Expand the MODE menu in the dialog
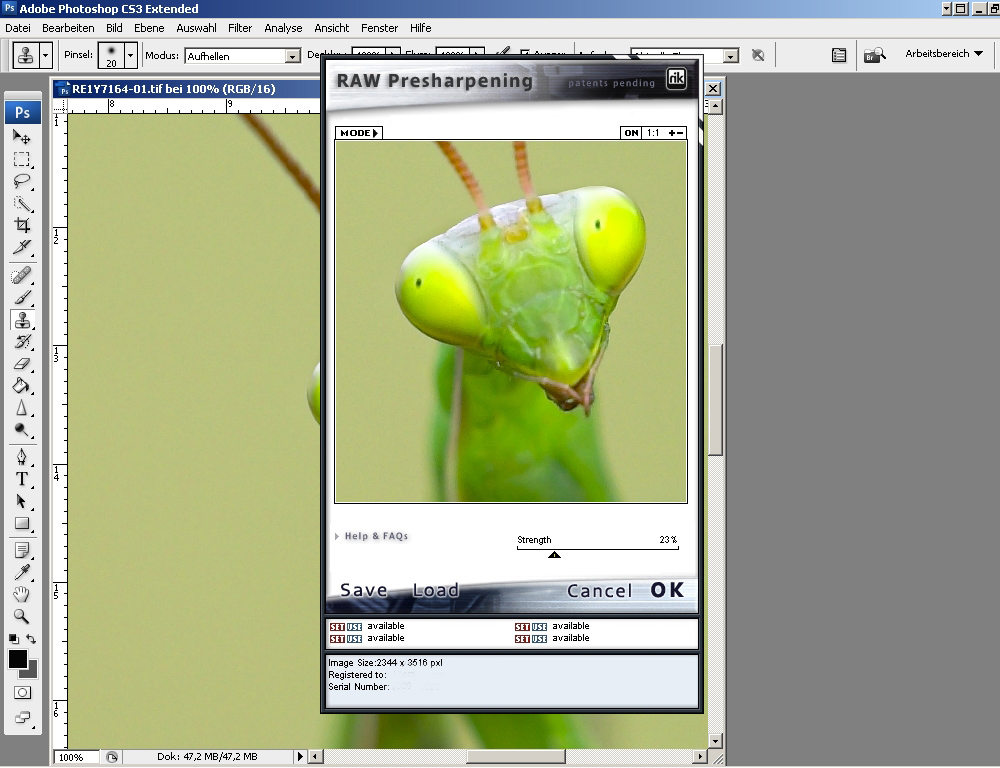Screen dimensions: 1000x768 coord(358,133)
